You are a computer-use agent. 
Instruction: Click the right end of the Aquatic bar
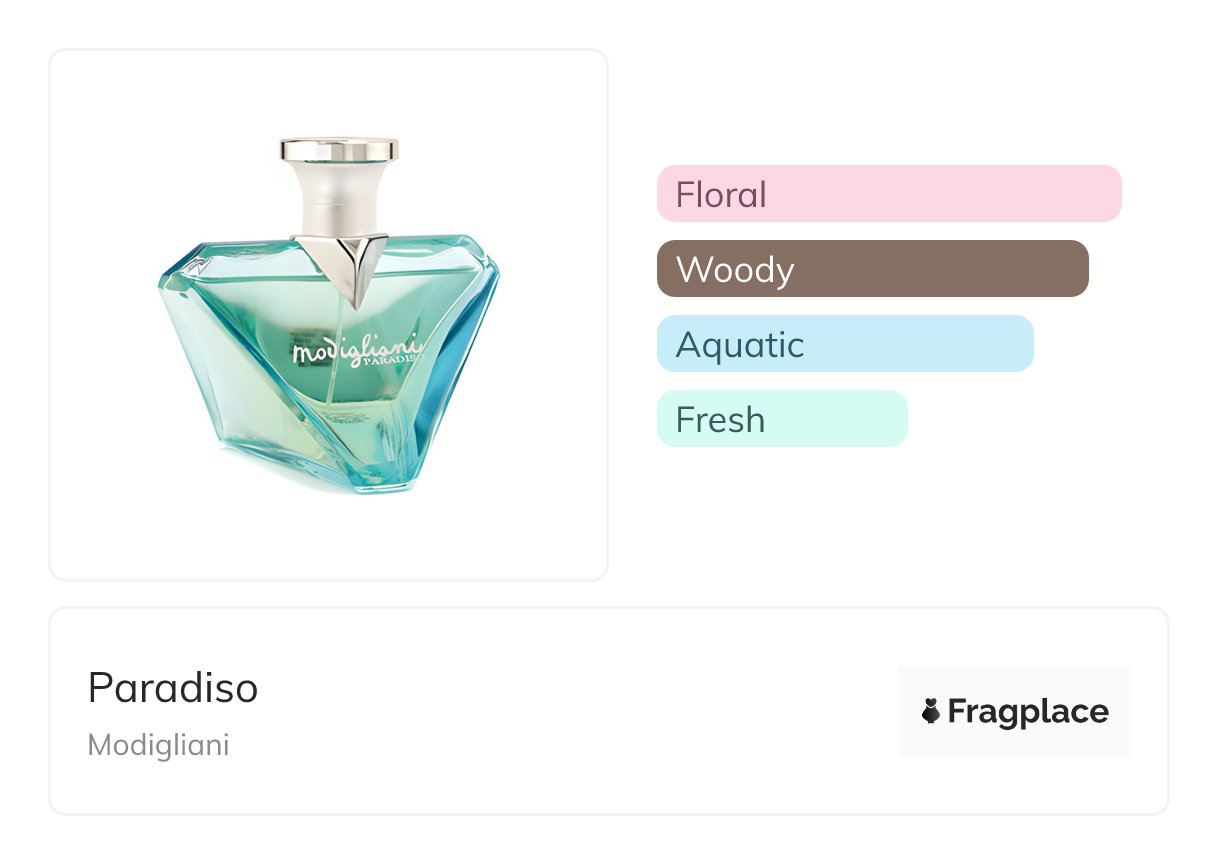[x=1020, y=344]
